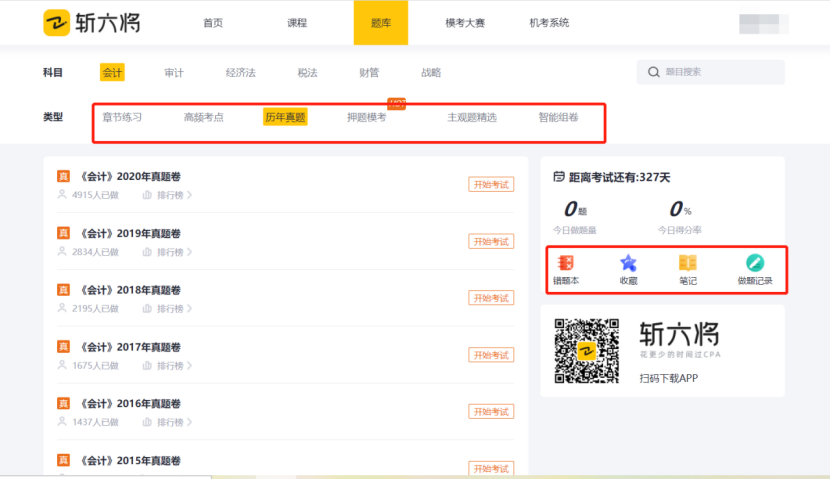
Task: Focus the 题目搜索 search field
Action: (x=710, y=72)
